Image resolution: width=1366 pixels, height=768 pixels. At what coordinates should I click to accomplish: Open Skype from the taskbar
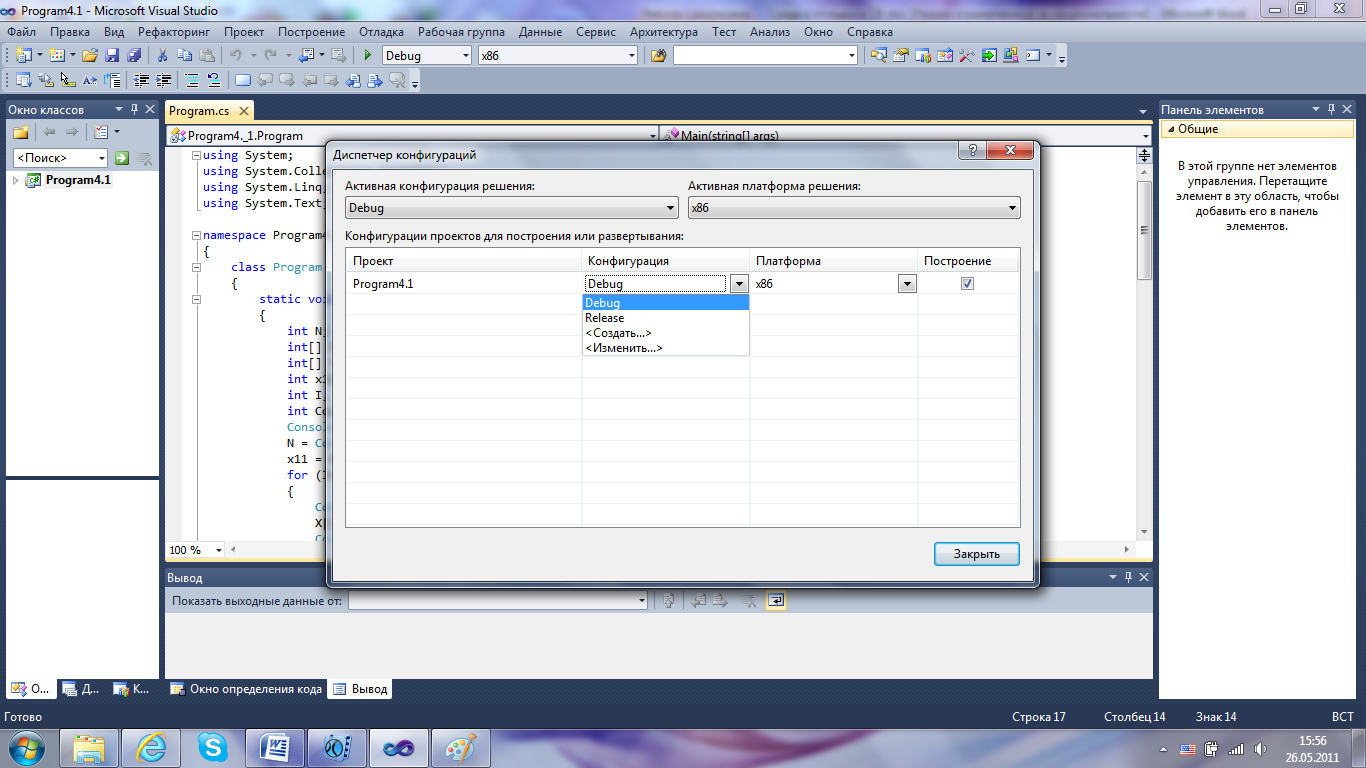click(x=212, y=747)
